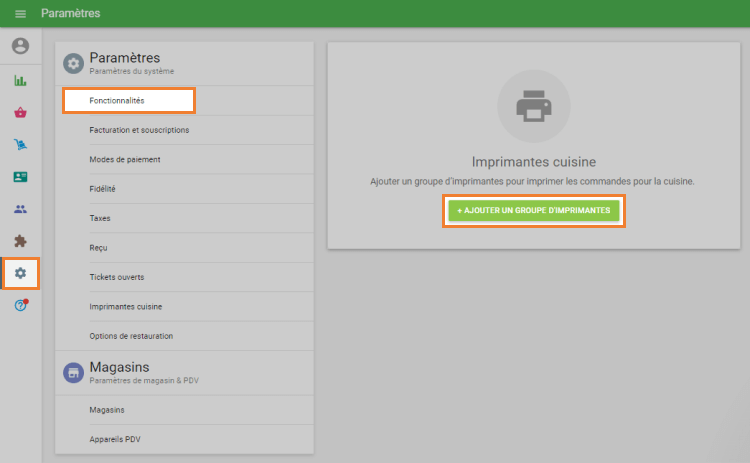Open reports via bar chart icon
The image size is (750, 463).
point(20,80)
